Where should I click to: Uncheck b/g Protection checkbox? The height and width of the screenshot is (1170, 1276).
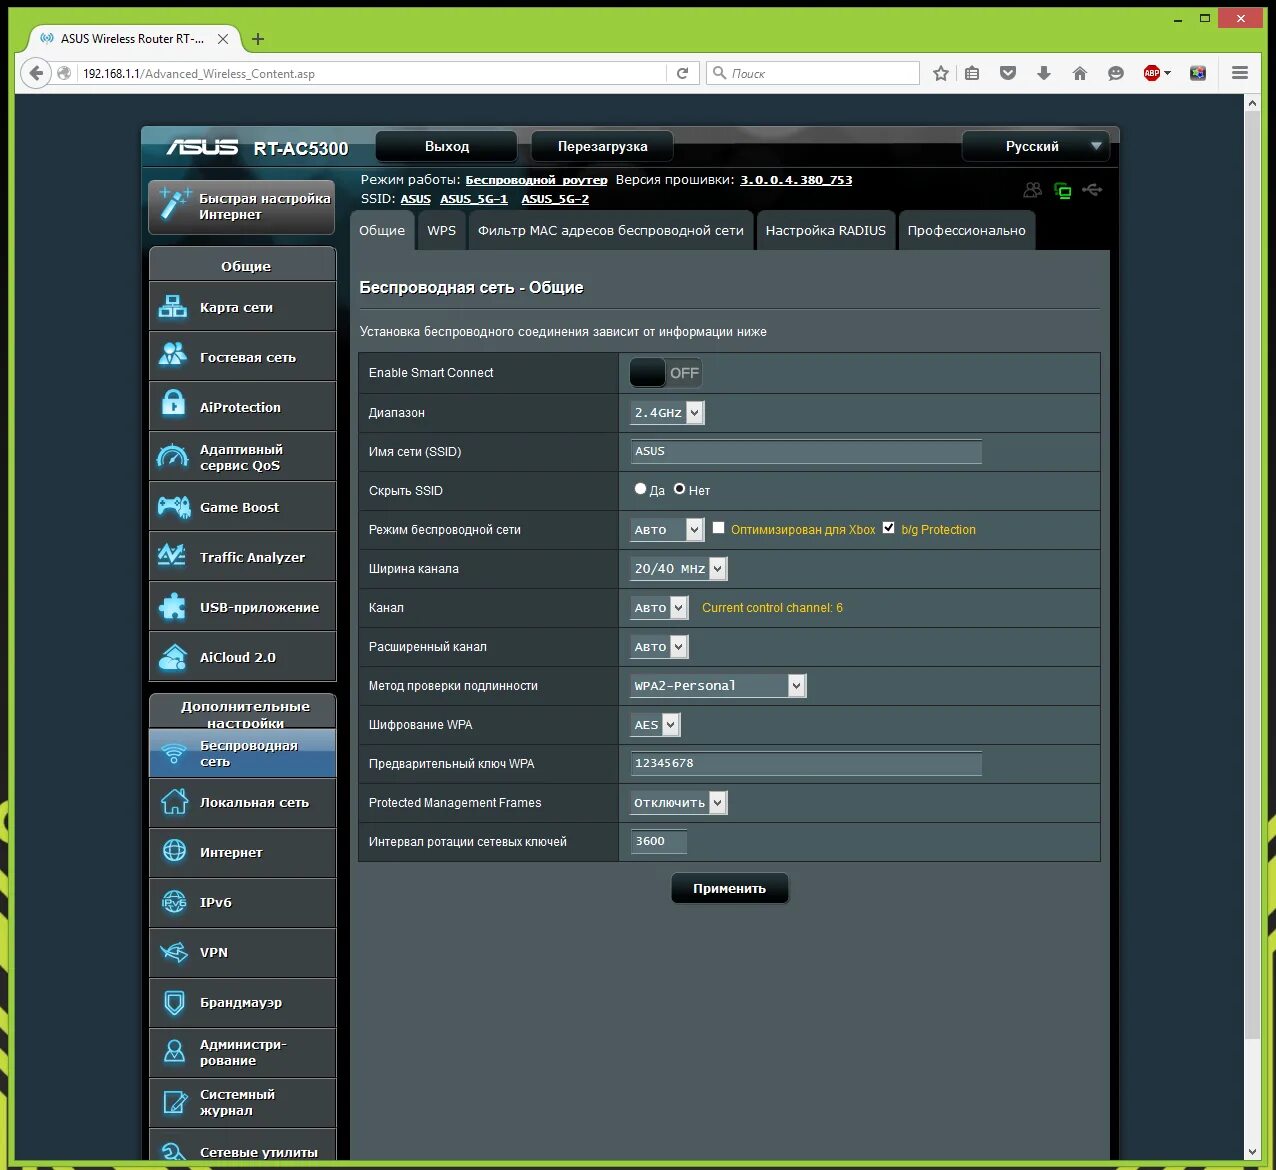[888, 528]
